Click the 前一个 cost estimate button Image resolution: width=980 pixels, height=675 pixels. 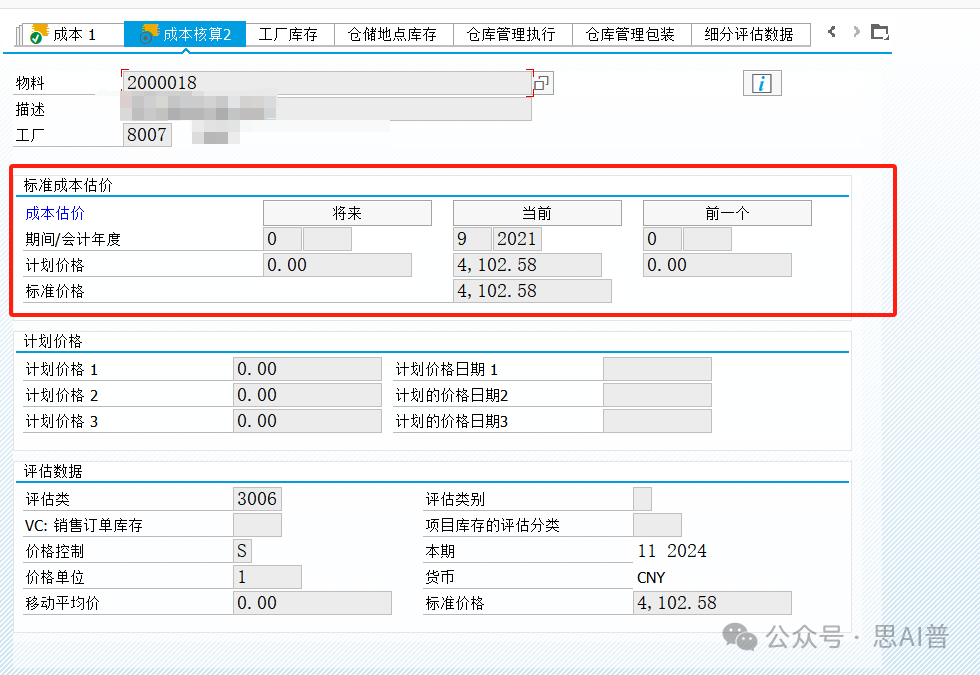click(x=727, y=213)
